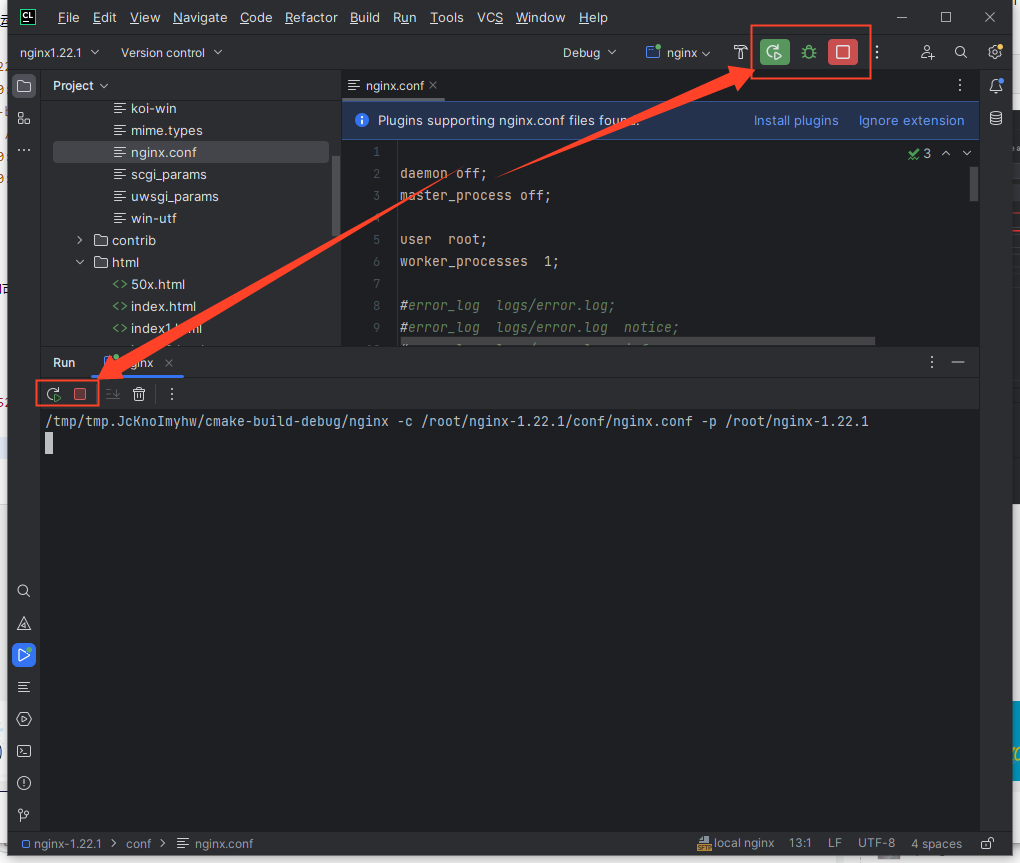Show notifications via the bell icon

(996, 86)
